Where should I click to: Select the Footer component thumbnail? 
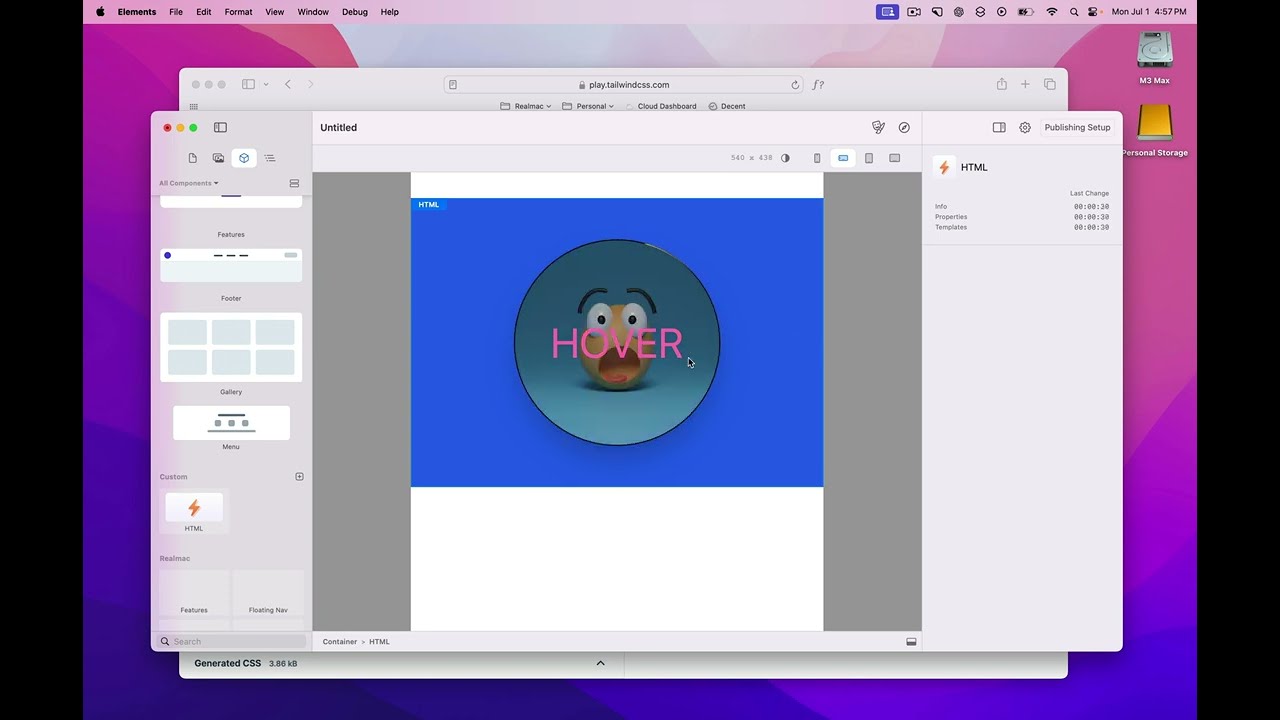(x=231, y=266)
